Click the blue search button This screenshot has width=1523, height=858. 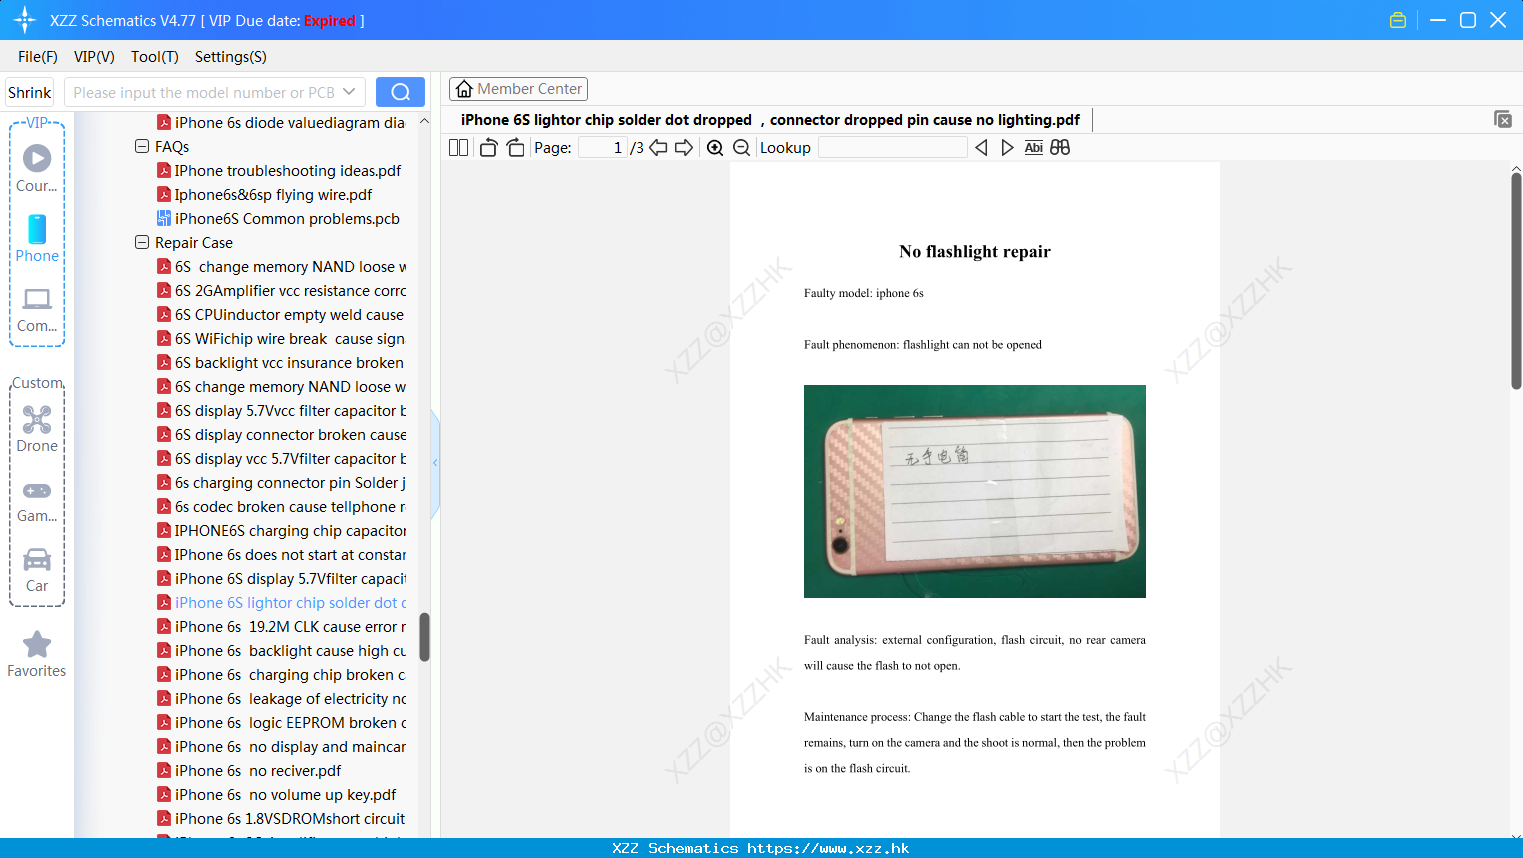(x=400, y=92)
